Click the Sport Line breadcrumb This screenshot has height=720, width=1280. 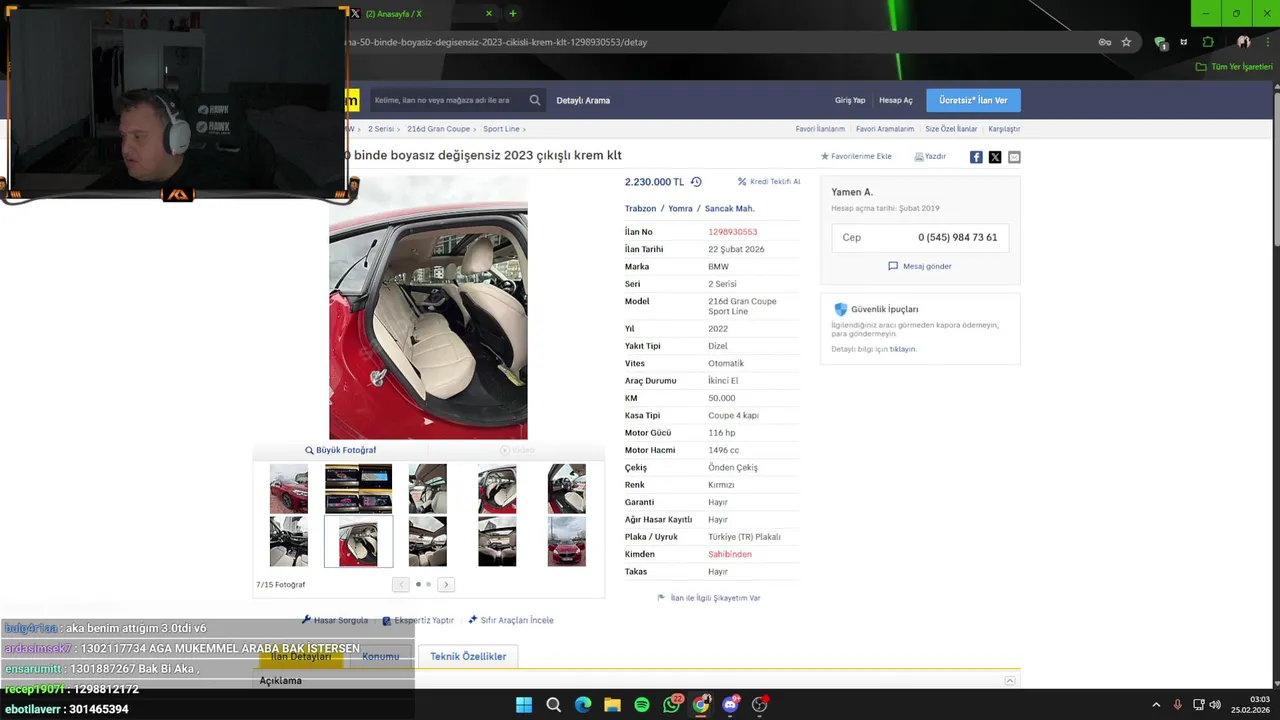click(x=501, y=129)
